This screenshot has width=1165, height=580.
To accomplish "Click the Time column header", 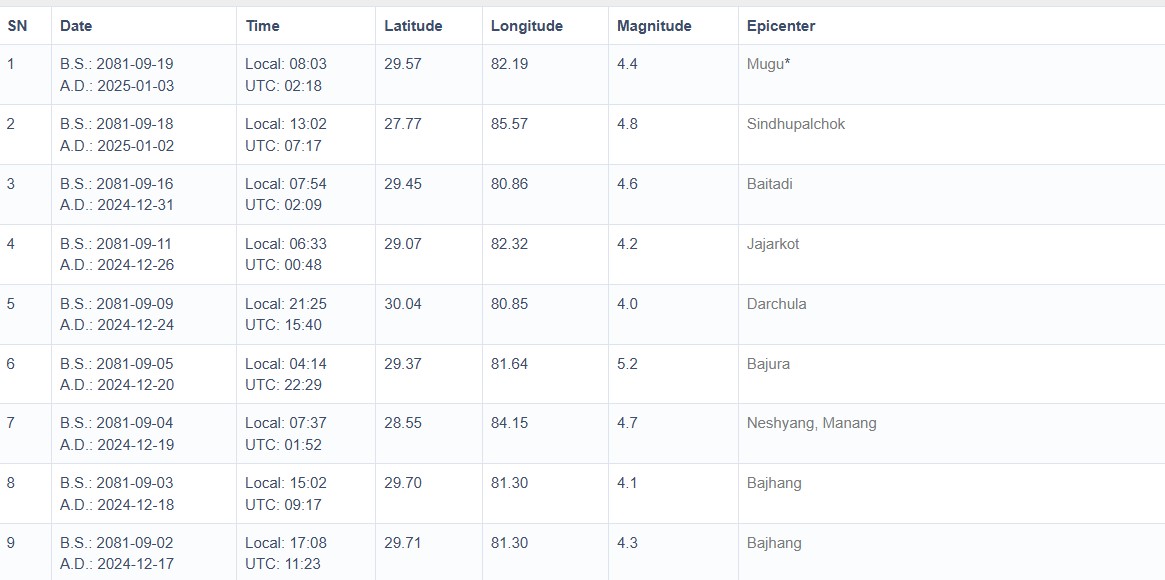I will point(262,26).
